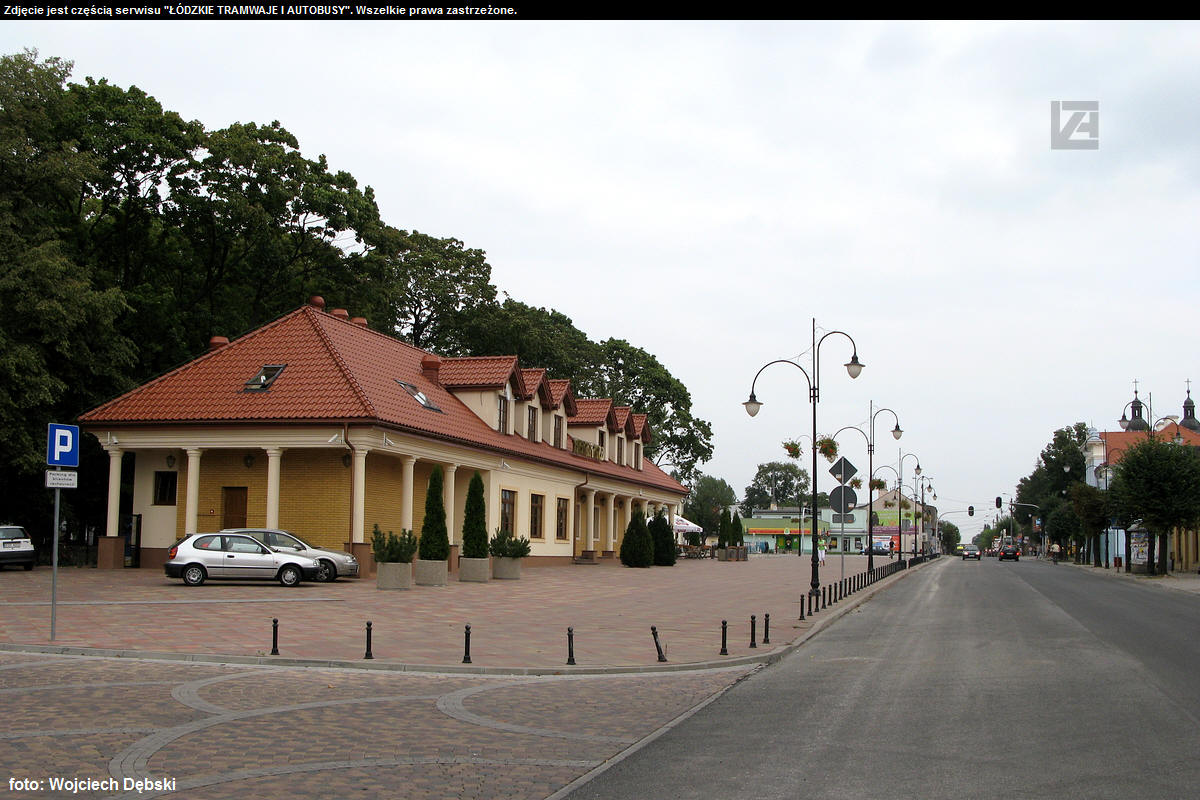Click the white notice plate under parking sign
This screenshot has width=1200, height=800.
[x=61, y=479]
